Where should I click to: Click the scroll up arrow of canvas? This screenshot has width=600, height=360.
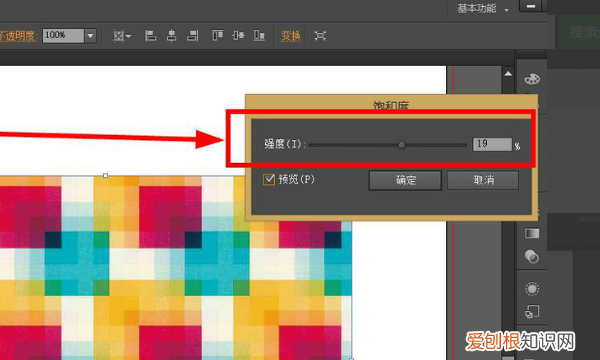(x=508, y=73)
